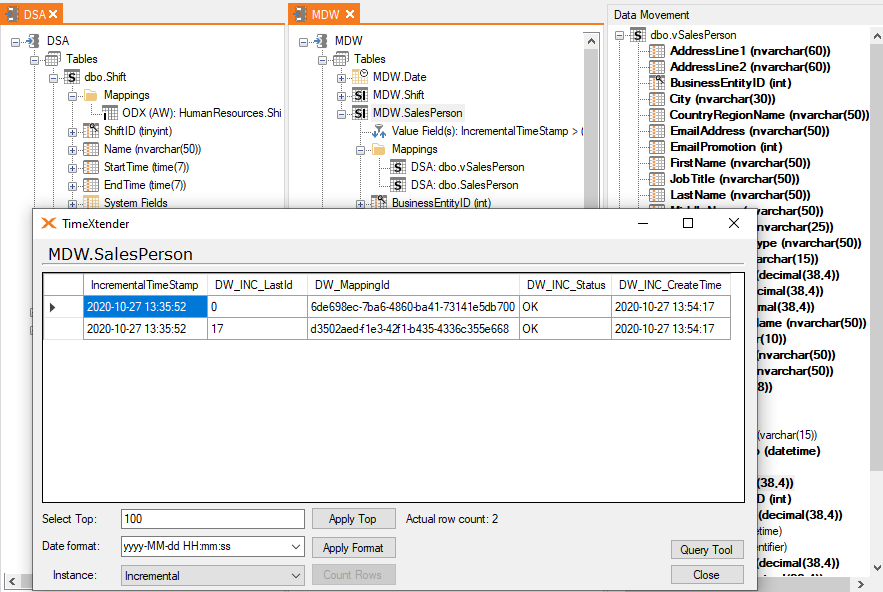Expand the MDW.Shift table node

[x=341, y=96]
